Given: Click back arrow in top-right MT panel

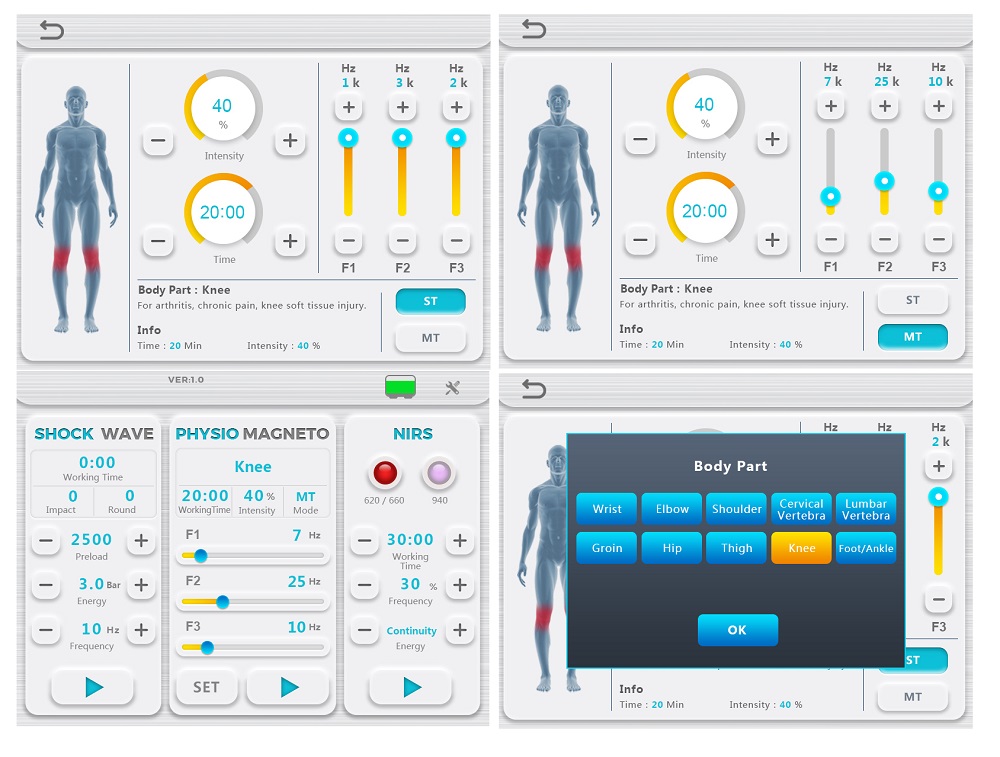Looking at the screenshot, I should point(534,29).
